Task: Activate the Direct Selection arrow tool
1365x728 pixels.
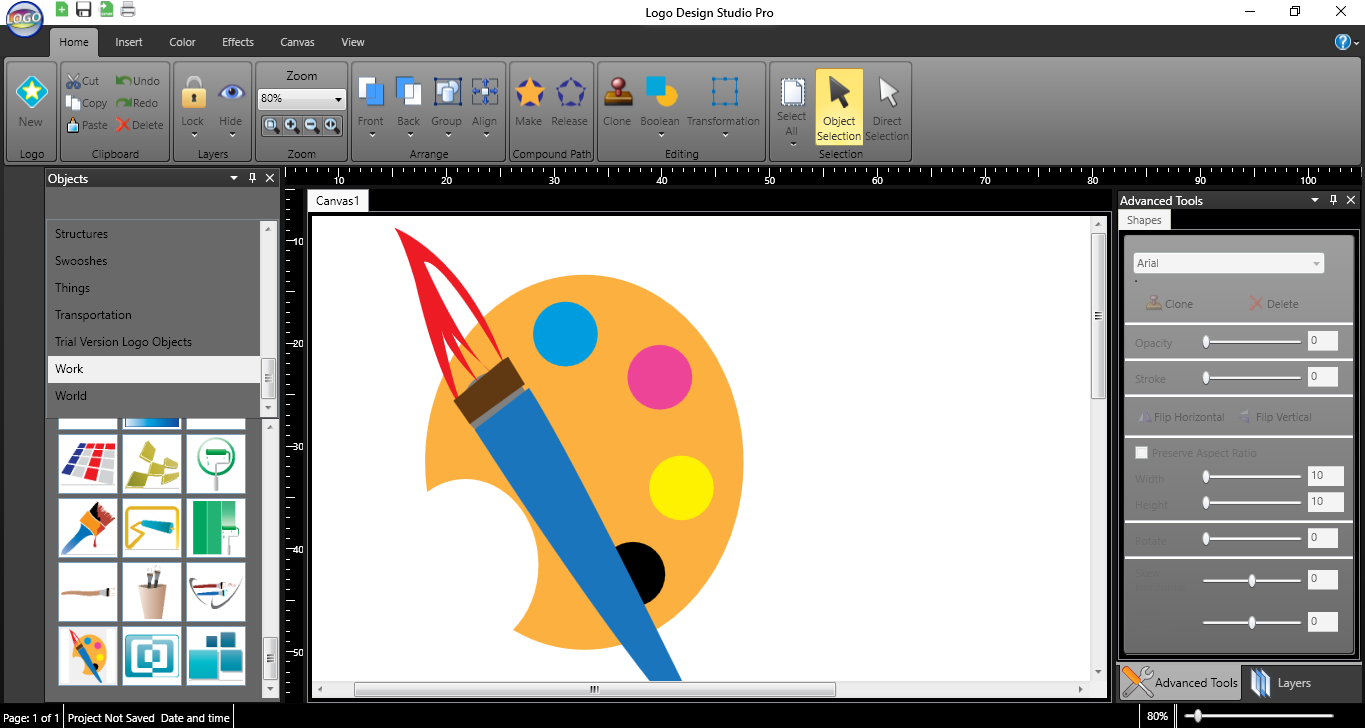Action: pyautogui.click(x=887, y=93)
